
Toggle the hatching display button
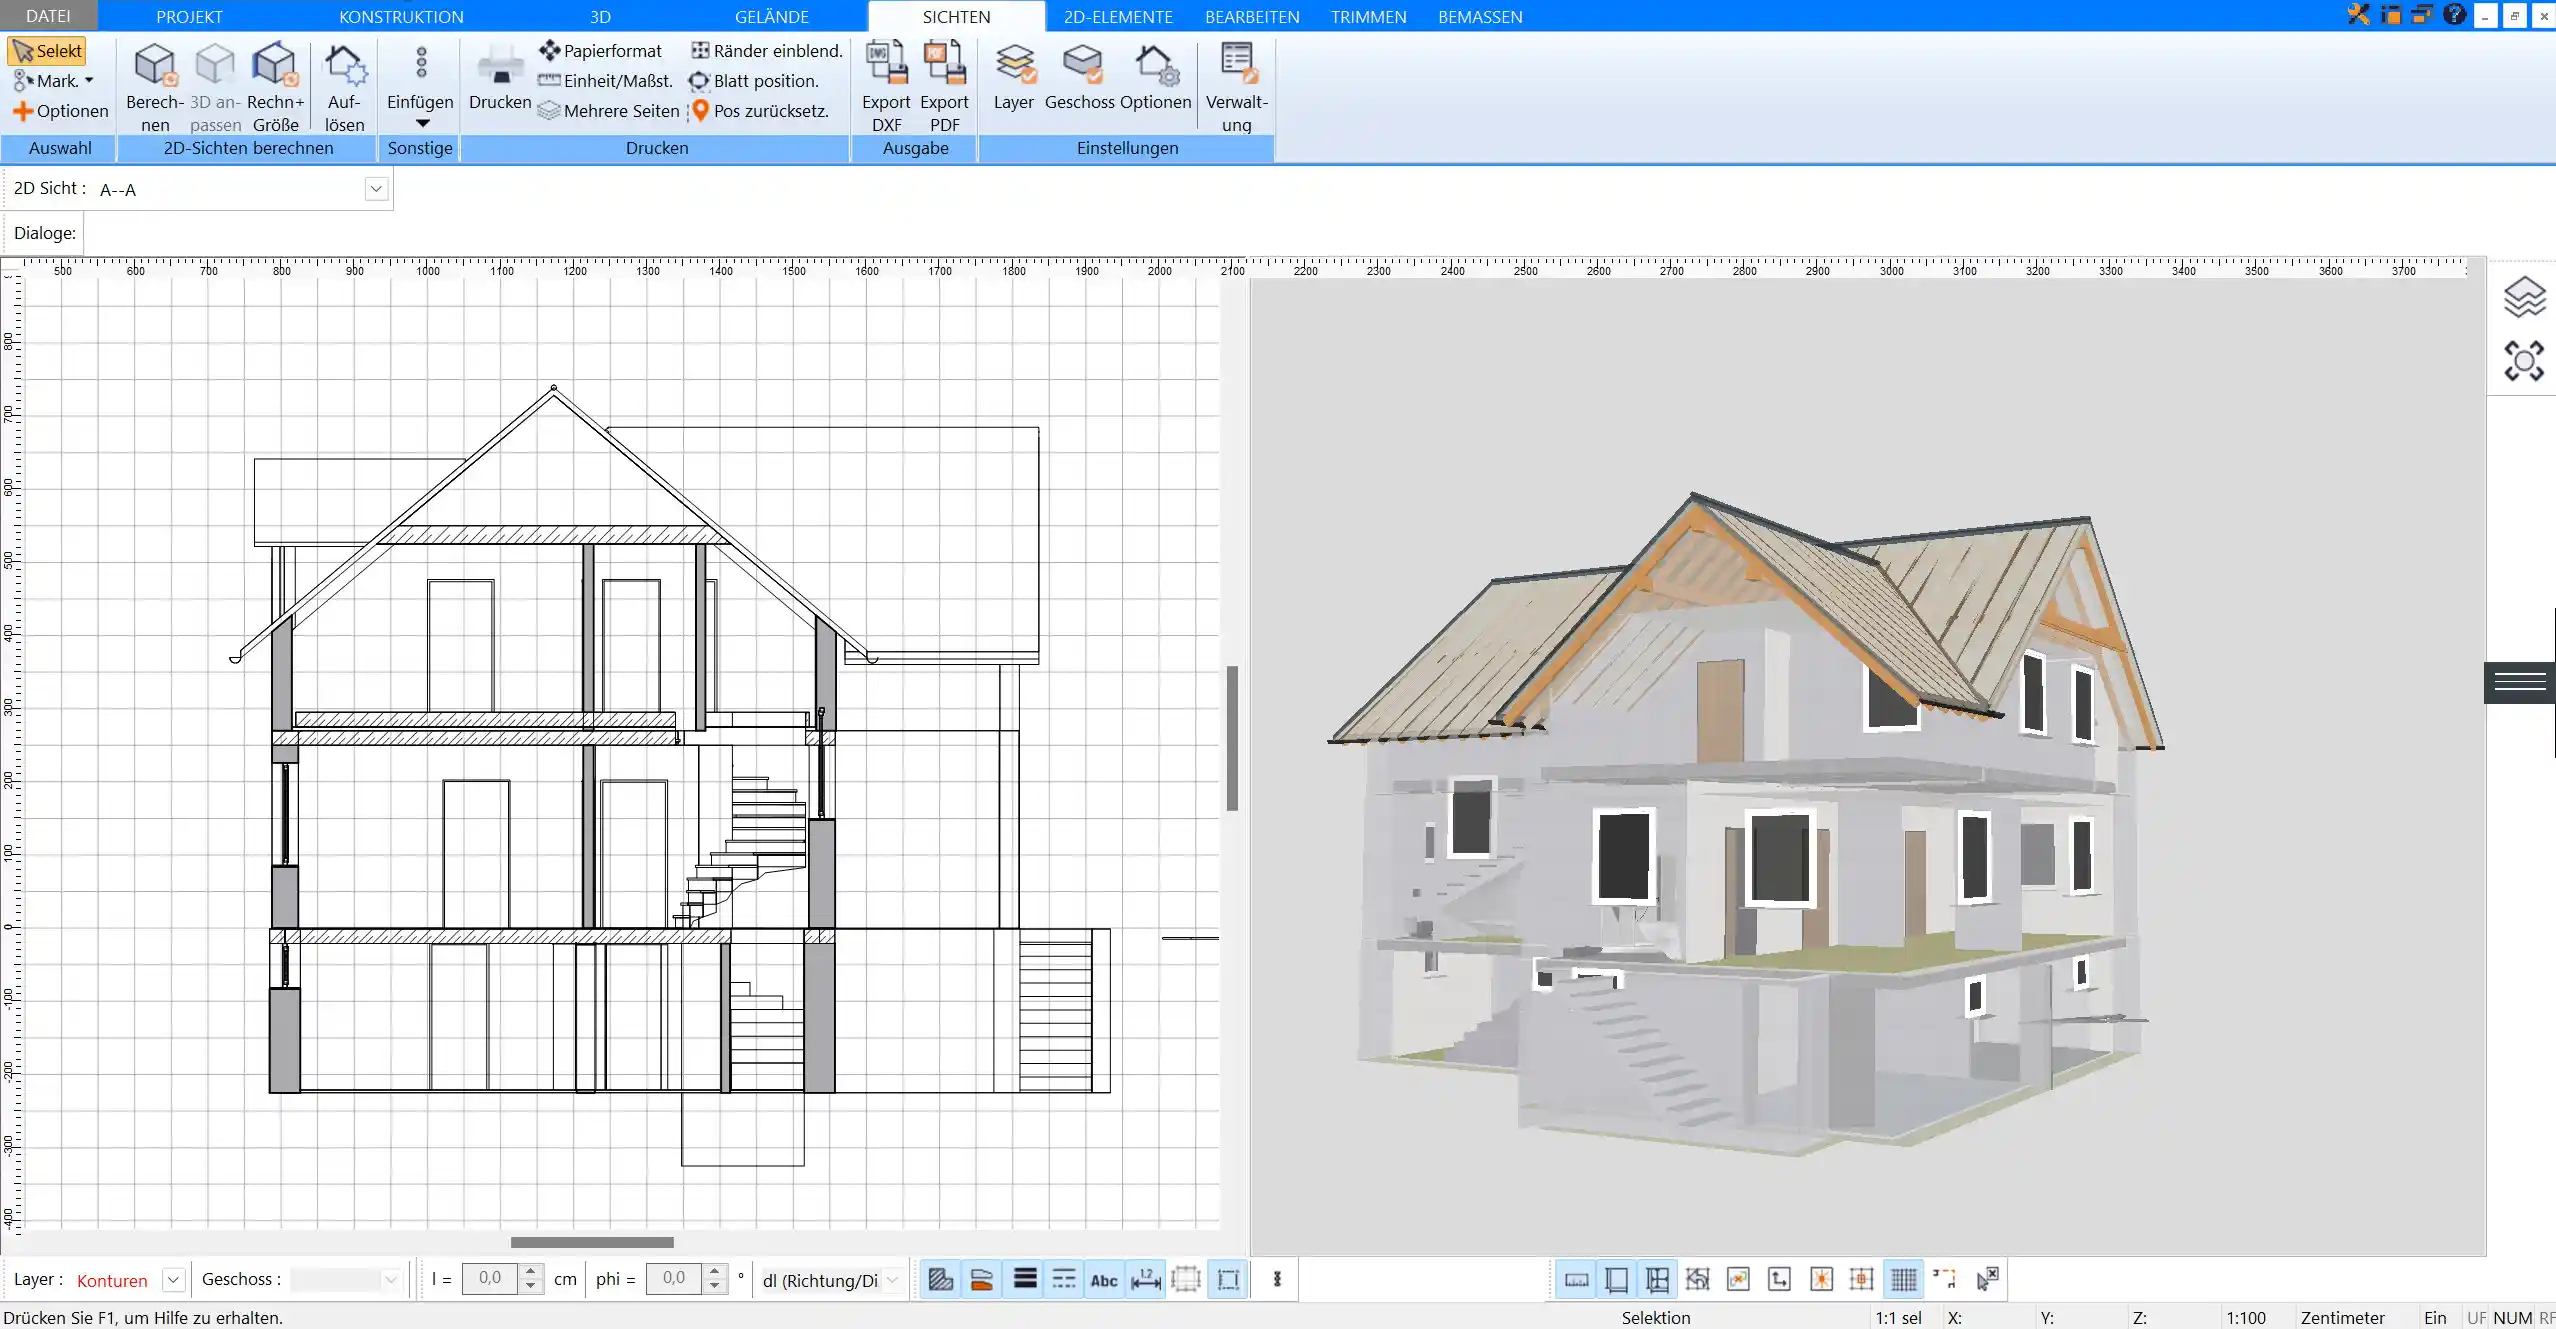(x=940, y=1279)
